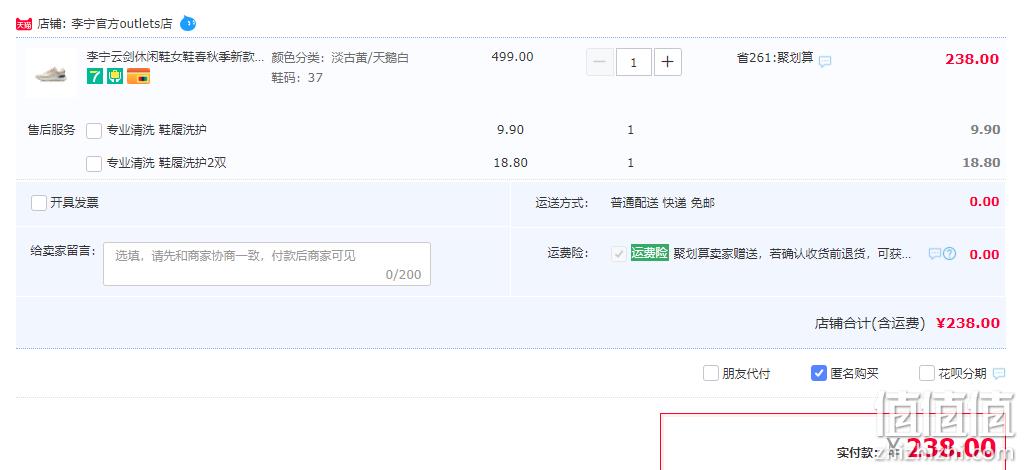Screen dimensions: 1024x470
Task: Click the comment bubble icon in 运费险 row
Action: click(935, 254)
